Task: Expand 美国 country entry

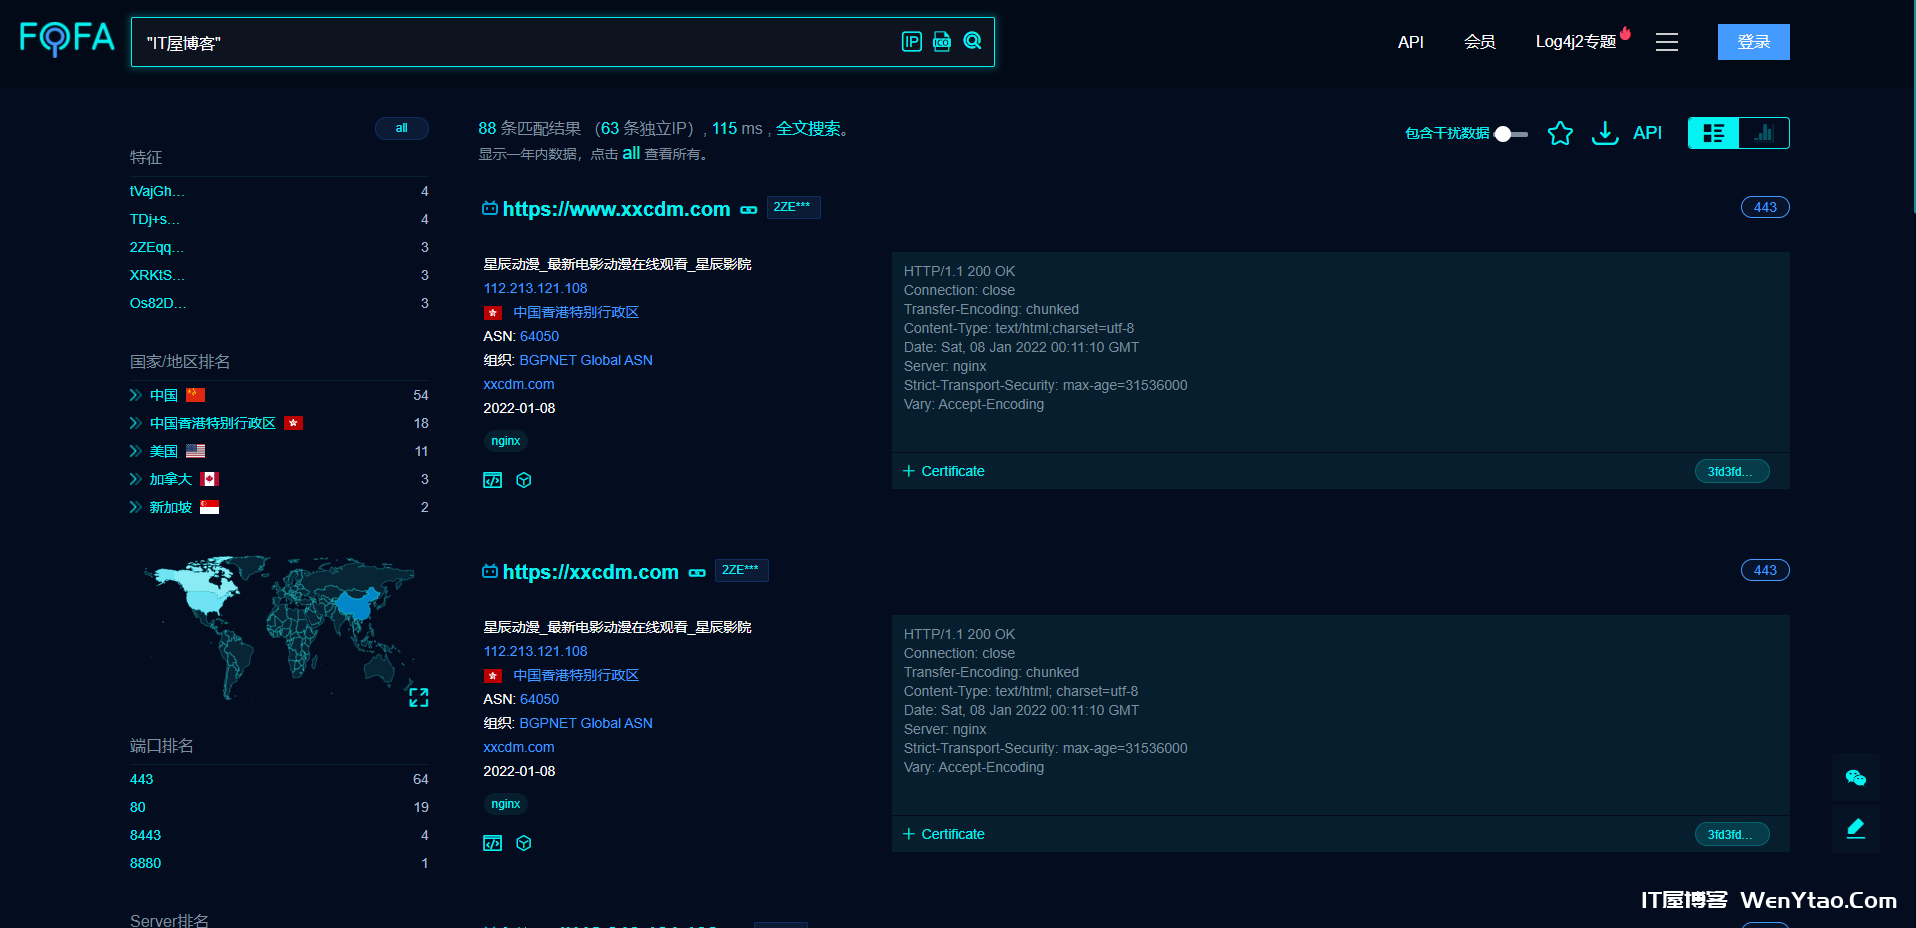Action: pos(136,451)
